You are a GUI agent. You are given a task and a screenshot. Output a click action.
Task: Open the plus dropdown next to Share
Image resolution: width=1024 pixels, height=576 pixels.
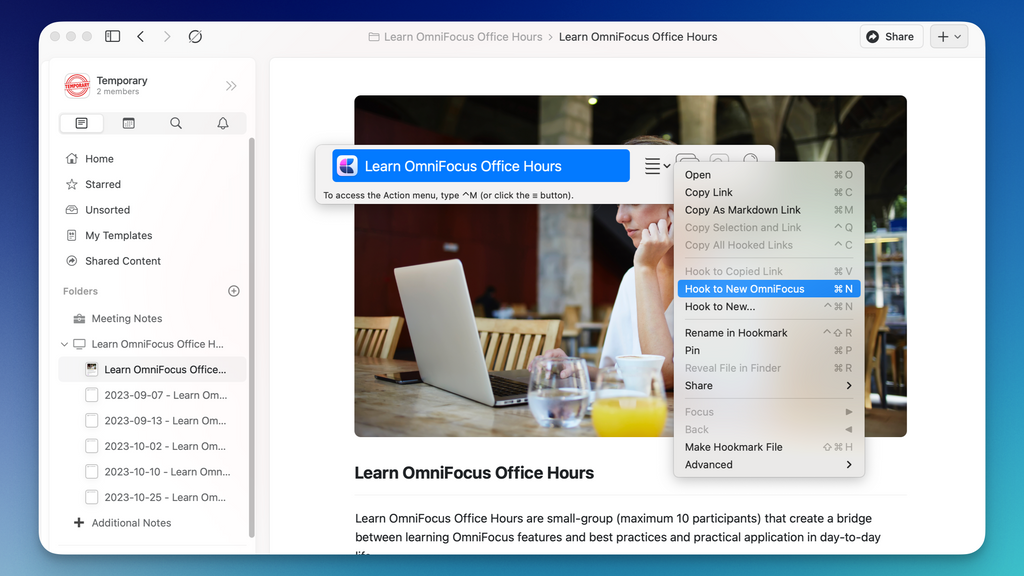click(x=949, y=37)
